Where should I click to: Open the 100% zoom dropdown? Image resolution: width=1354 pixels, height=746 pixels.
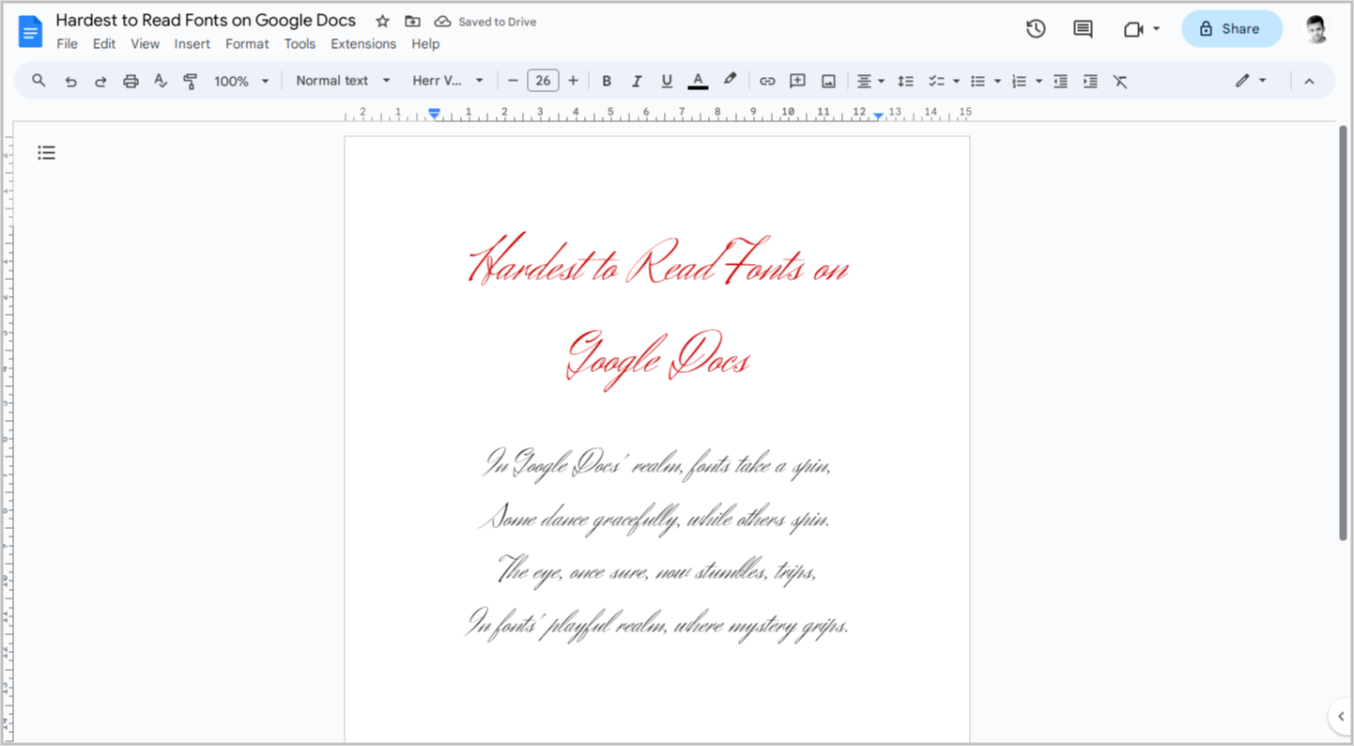(241, 81)
